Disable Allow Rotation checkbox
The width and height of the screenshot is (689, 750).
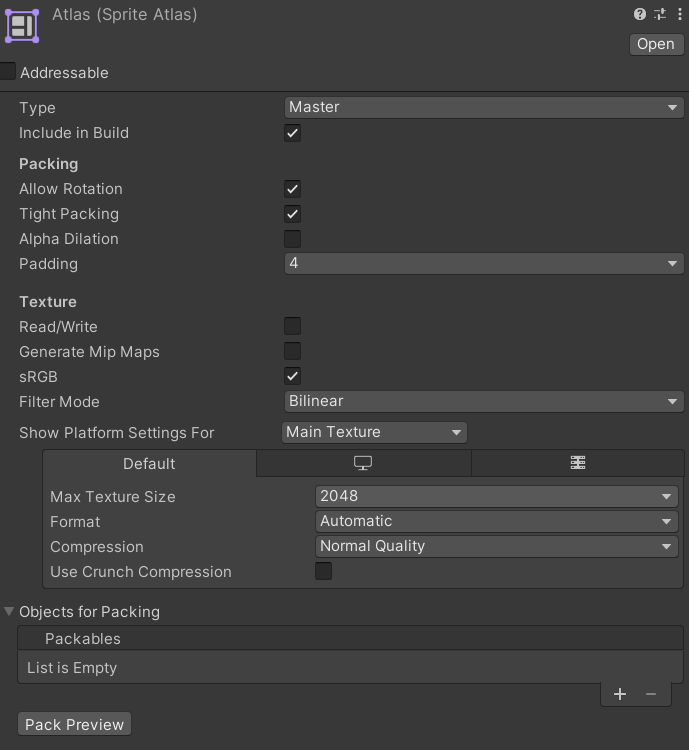(292, 189)
